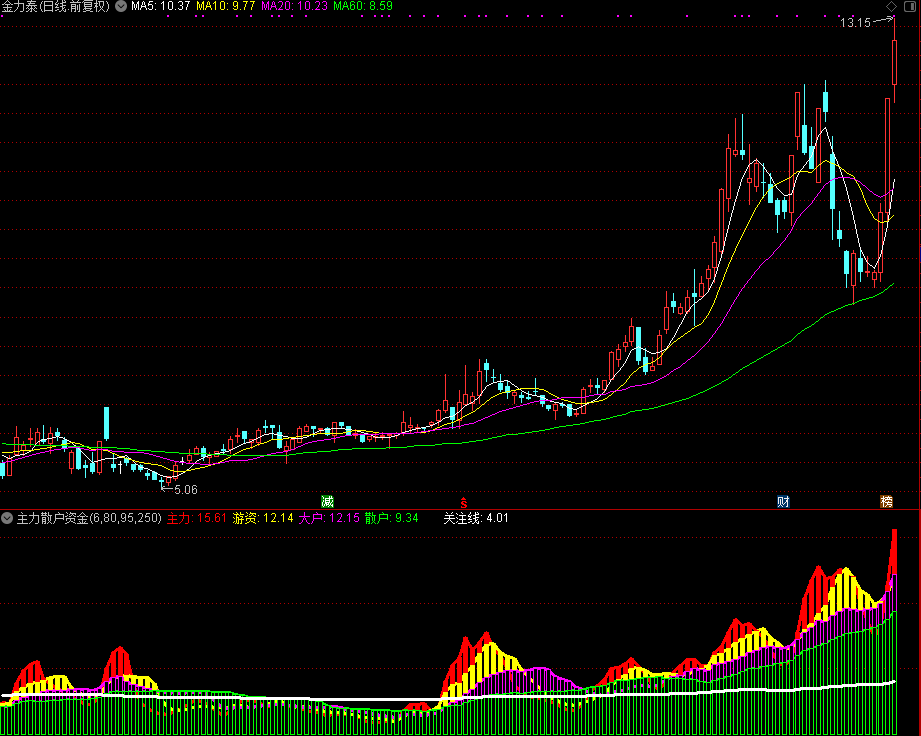Expand the 主力散户资金 indicator dropdown
921x736 pixels.
tap(7, 518)
